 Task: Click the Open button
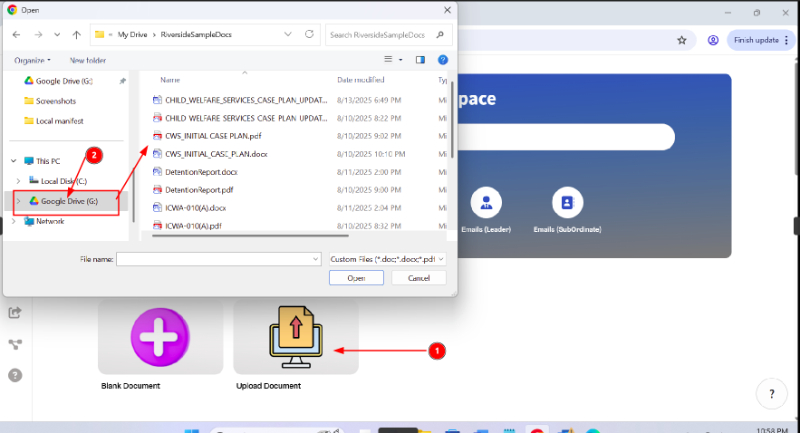(x=356, y=278)
